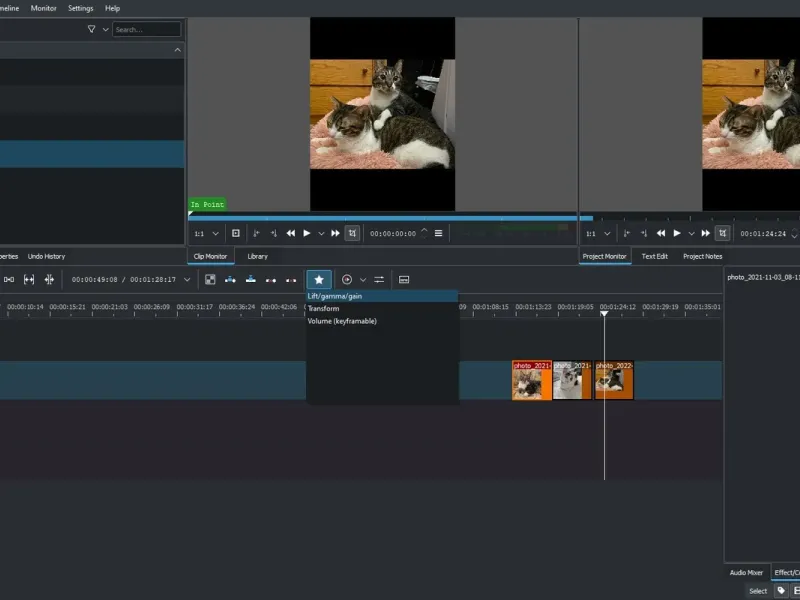Open the Clip Monitor 1:1 zoom dropdown

tap(215, 234)
